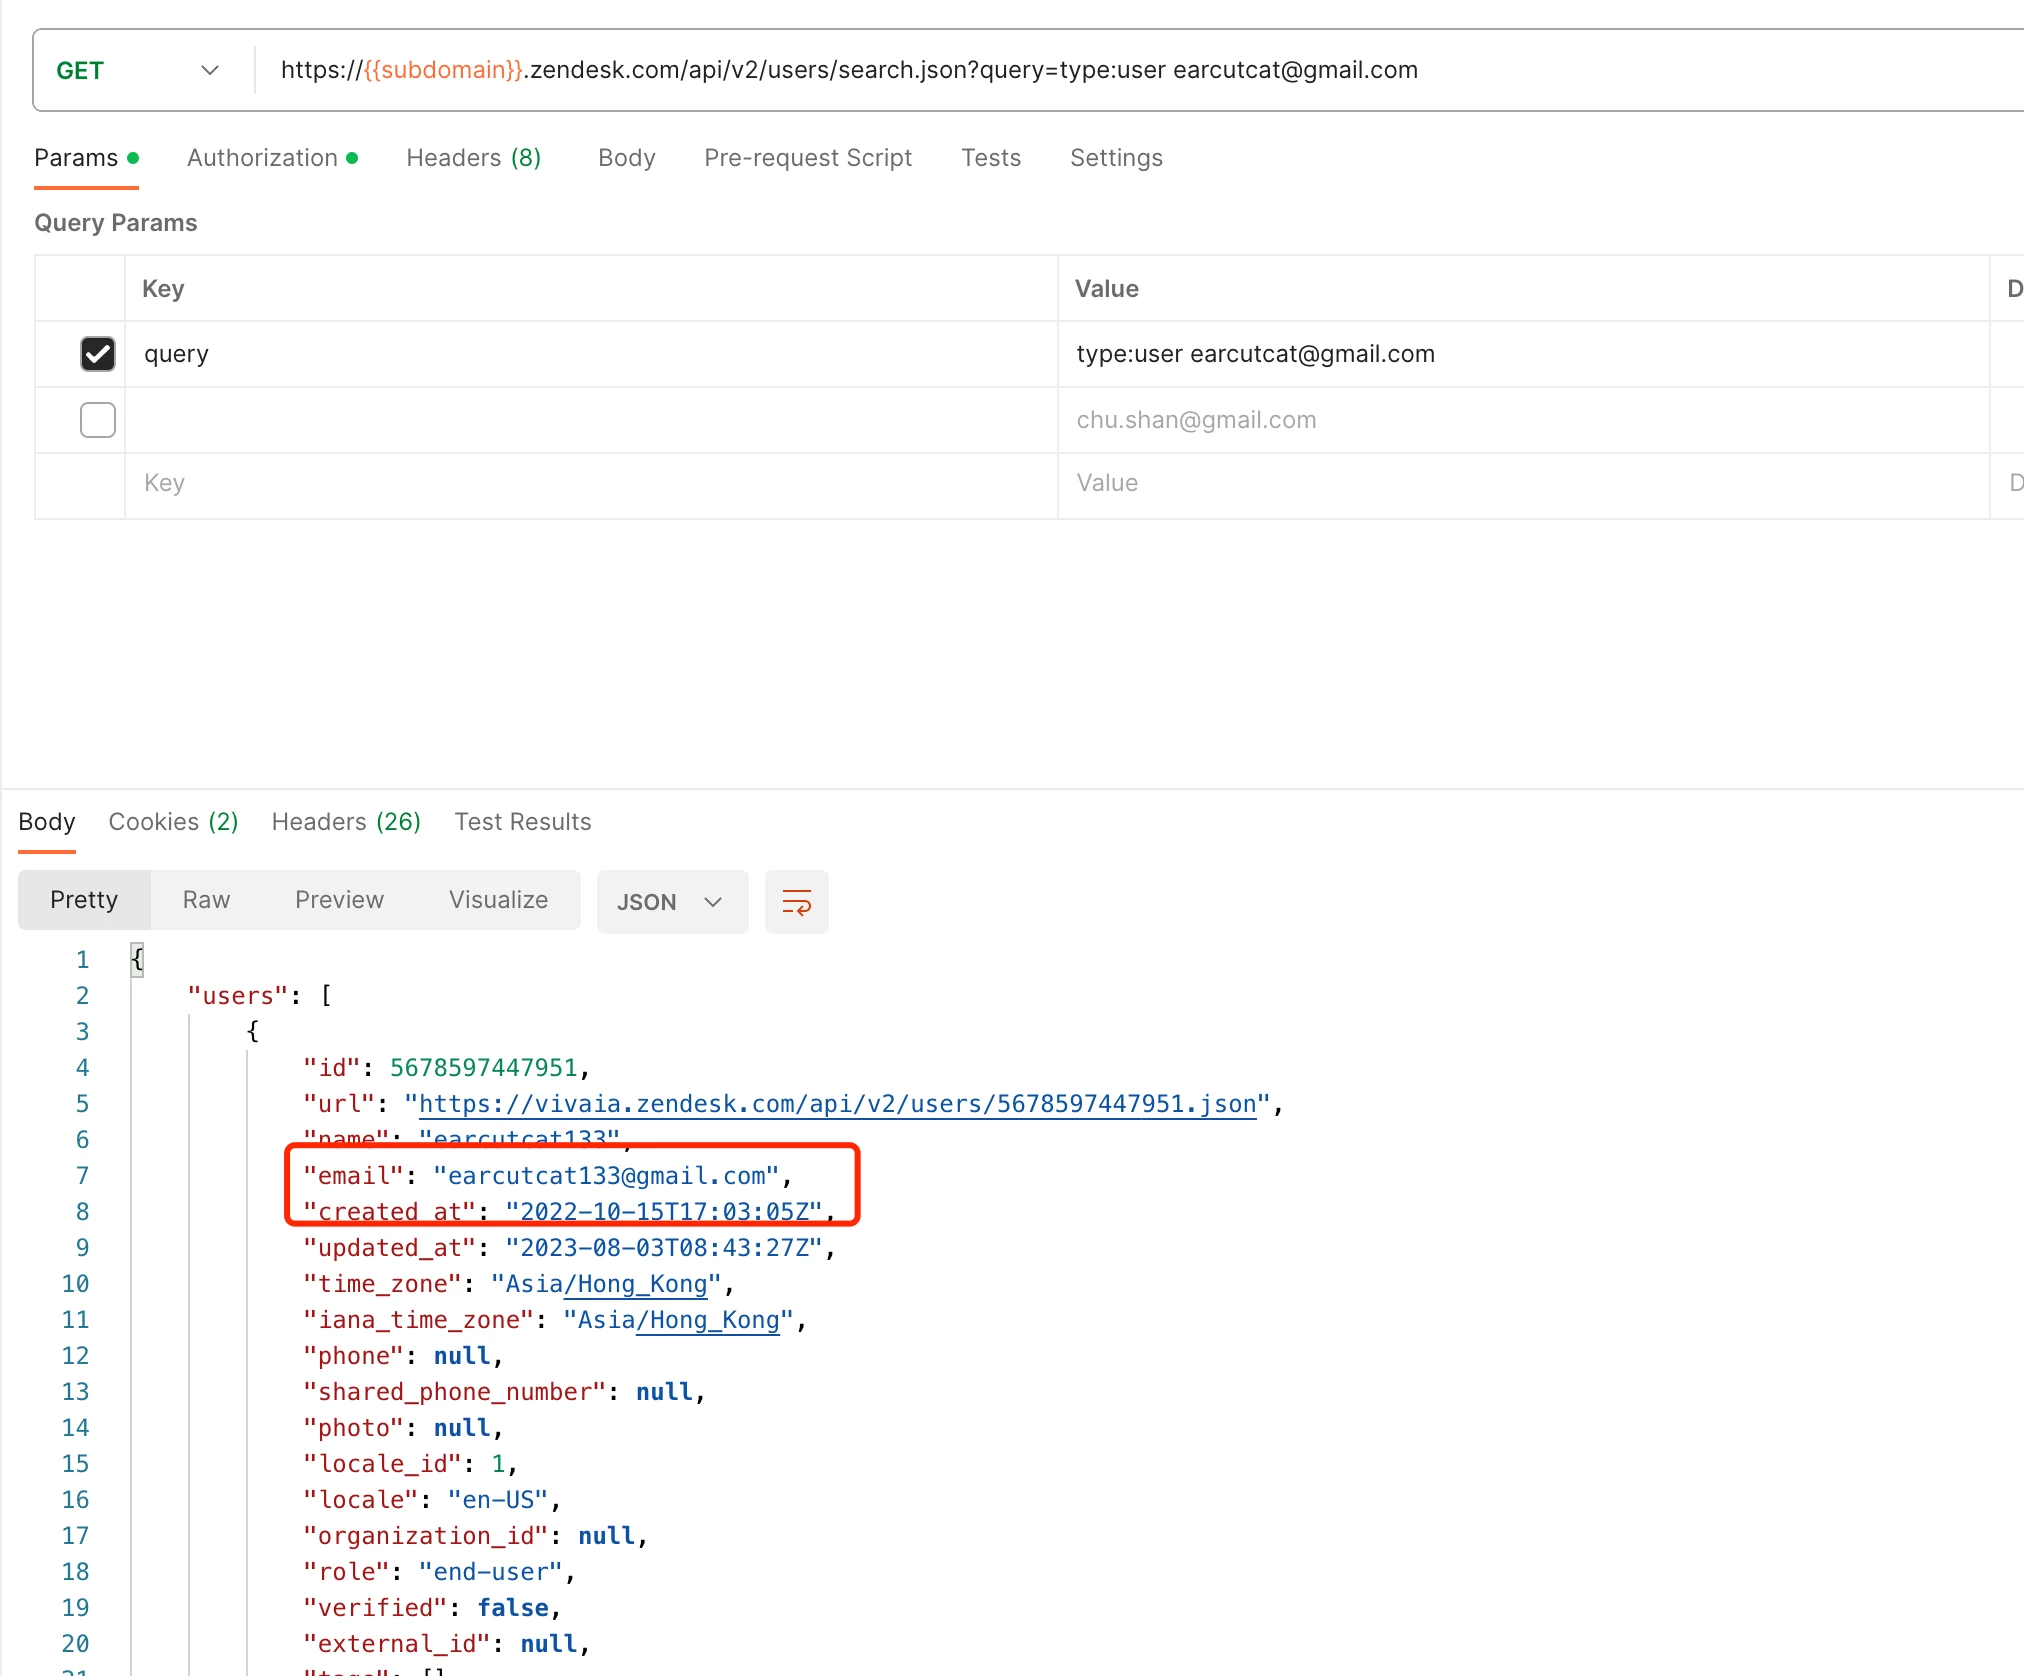This screenshot has height=1676, width=2024.
Task: Open the Settings tab
Action: [x=1115, y=158]
